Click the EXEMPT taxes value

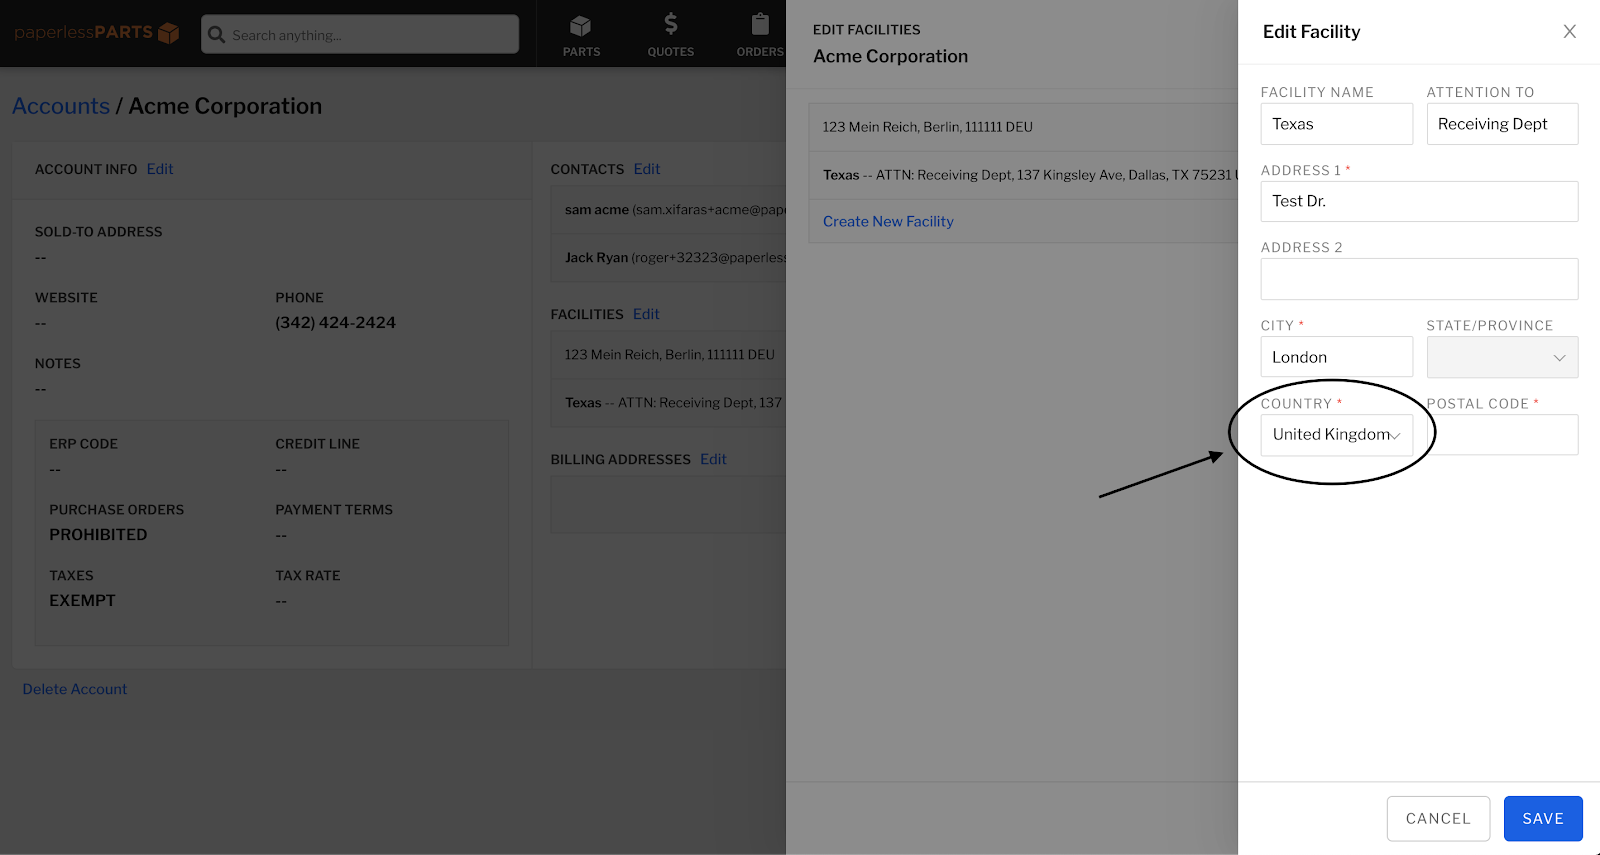pos(83,601)
